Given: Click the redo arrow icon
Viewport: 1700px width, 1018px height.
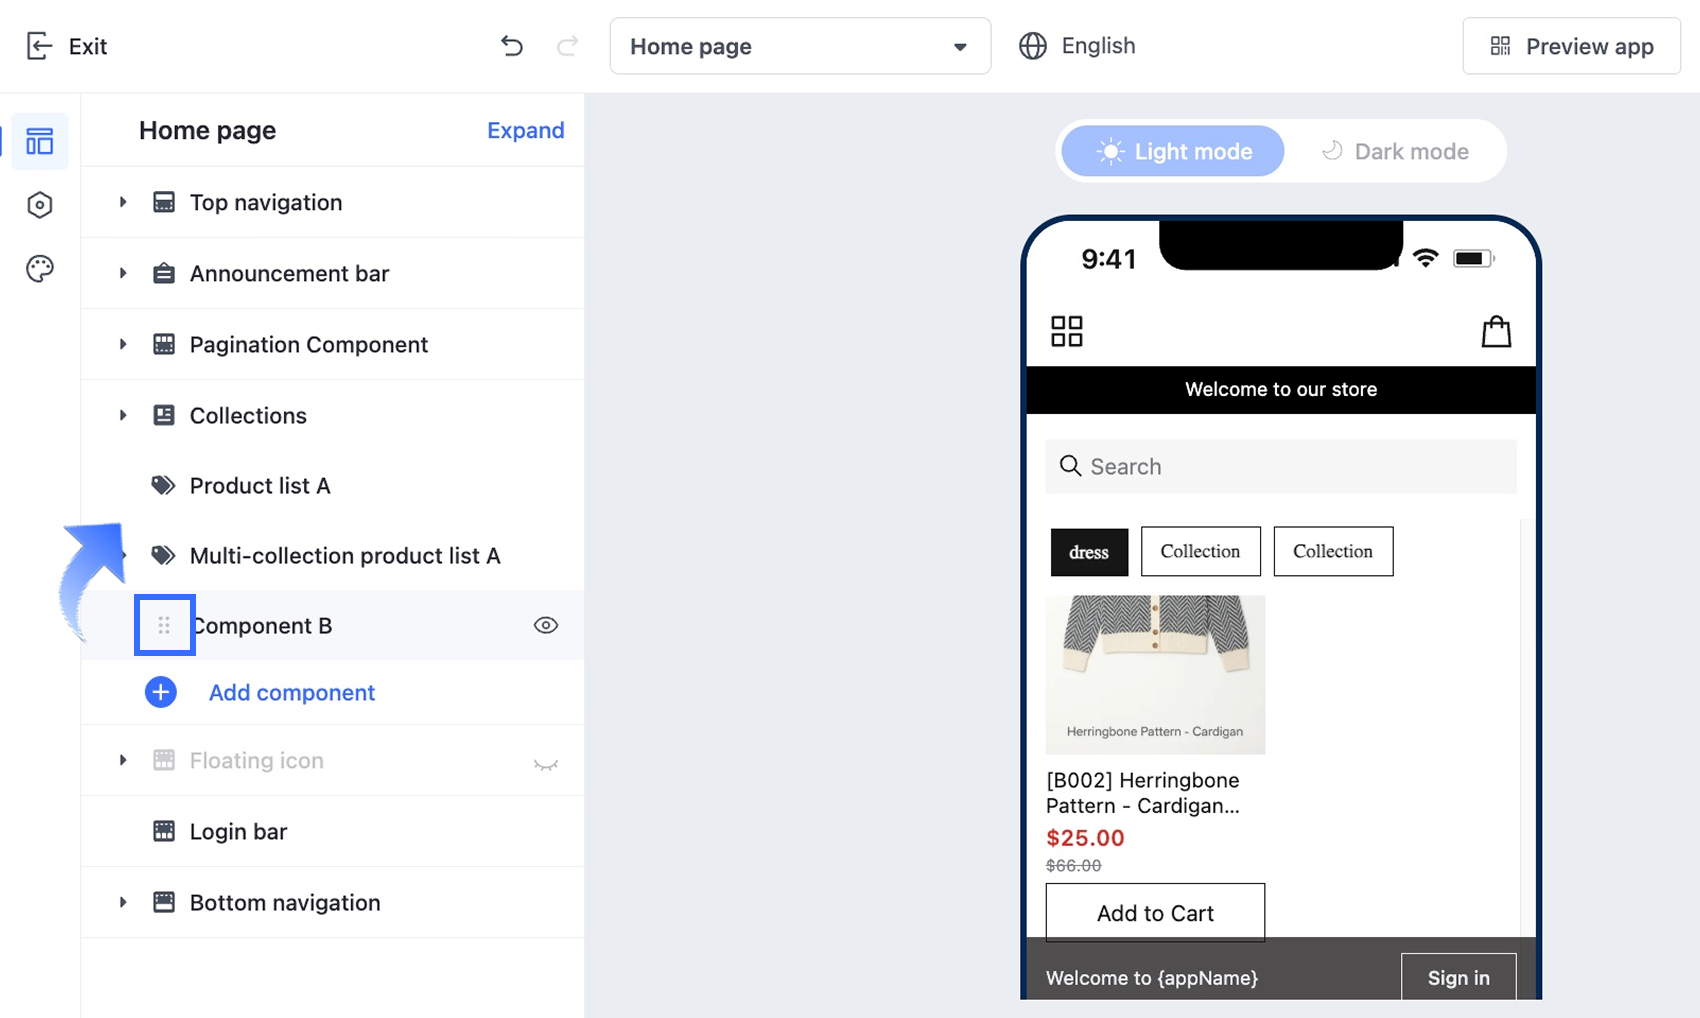Looking at the screenshot, I should coord(567,46).
